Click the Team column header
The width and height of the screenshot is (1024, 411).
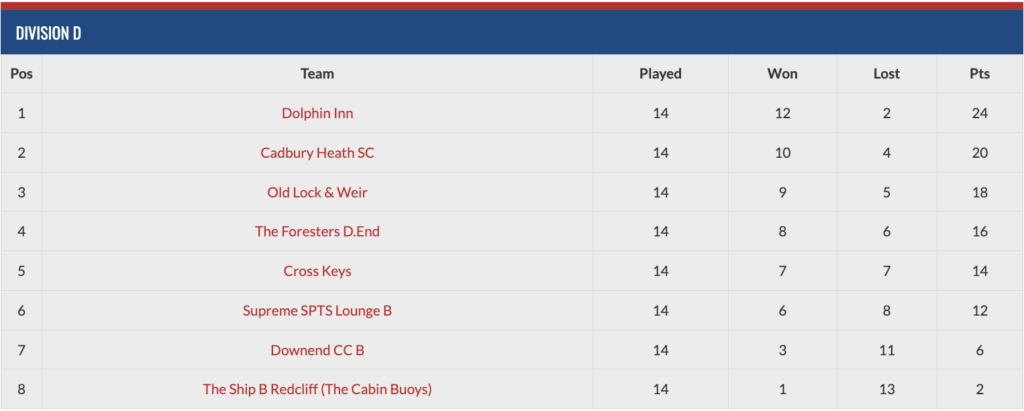pos(317,74)
